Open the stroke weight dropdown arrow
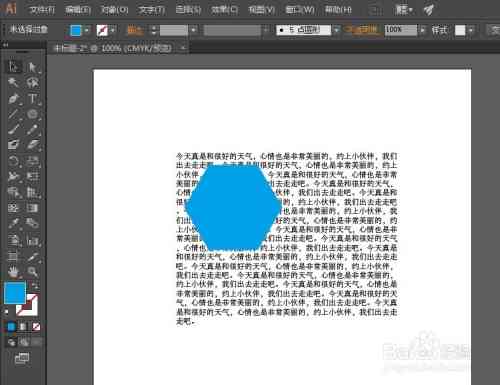This screenshot has width=500, height=385. pos(193,30)
